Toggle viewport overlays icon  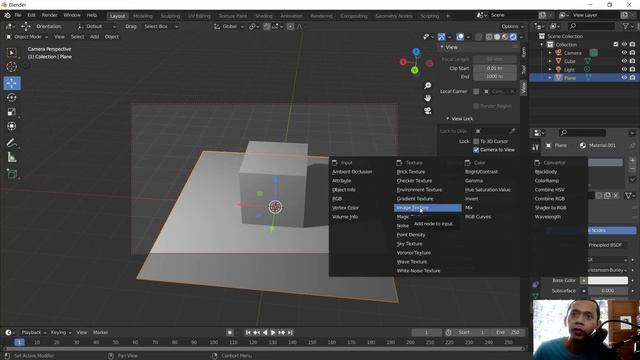pos(460,37)
